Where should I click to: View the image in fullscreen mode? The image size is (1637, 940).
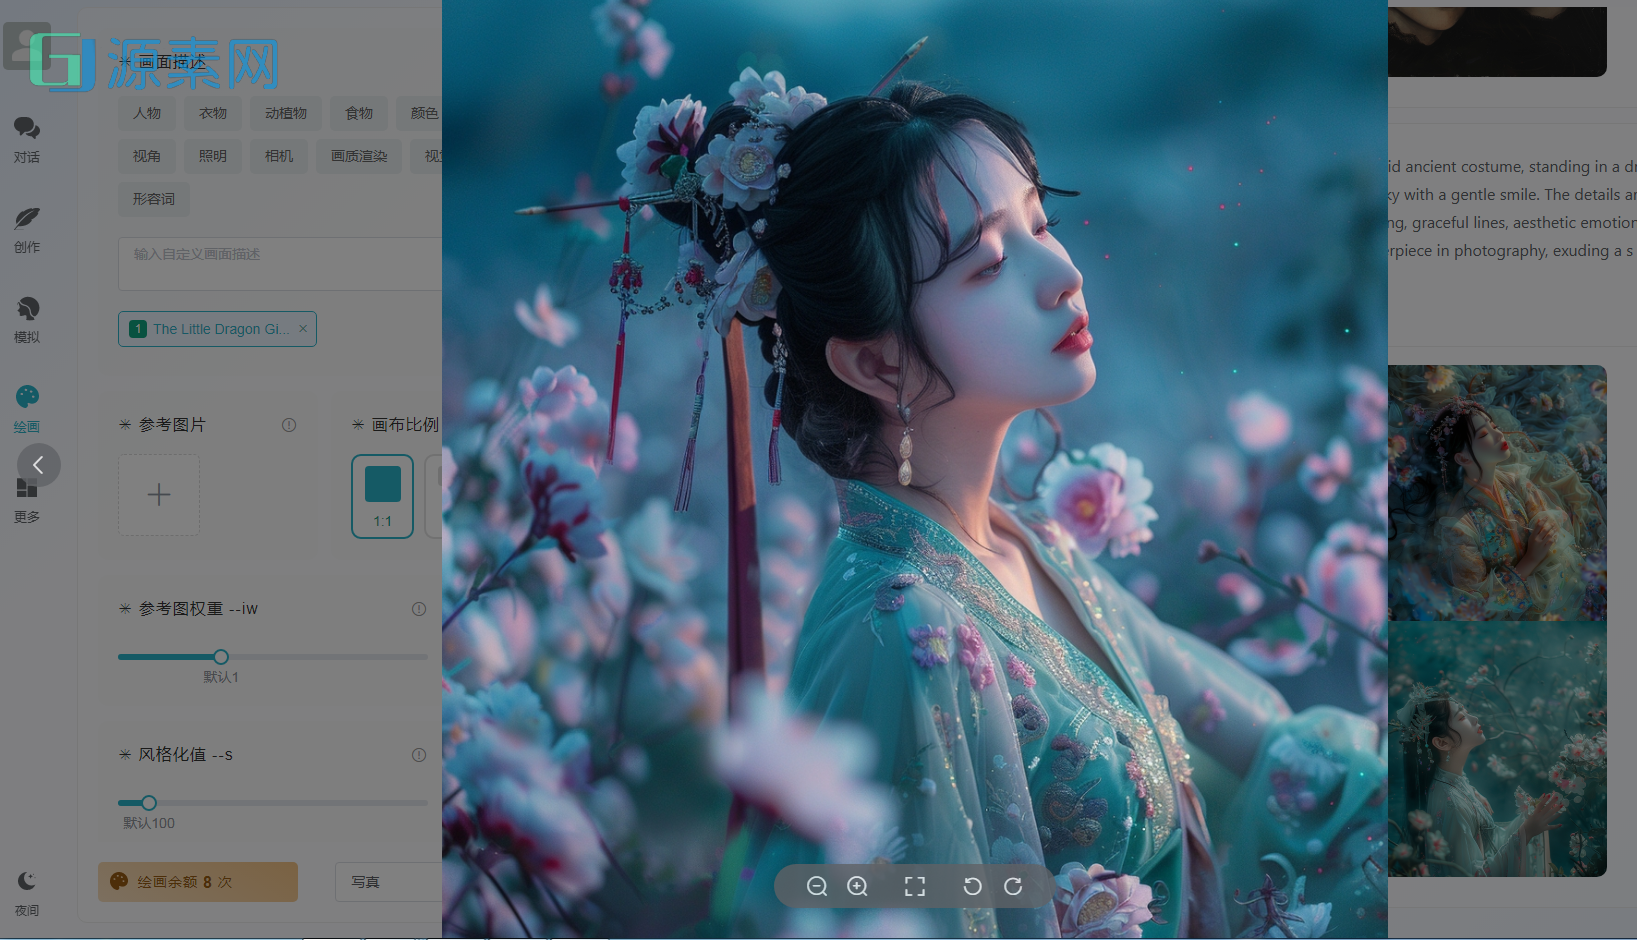[914, 886]
